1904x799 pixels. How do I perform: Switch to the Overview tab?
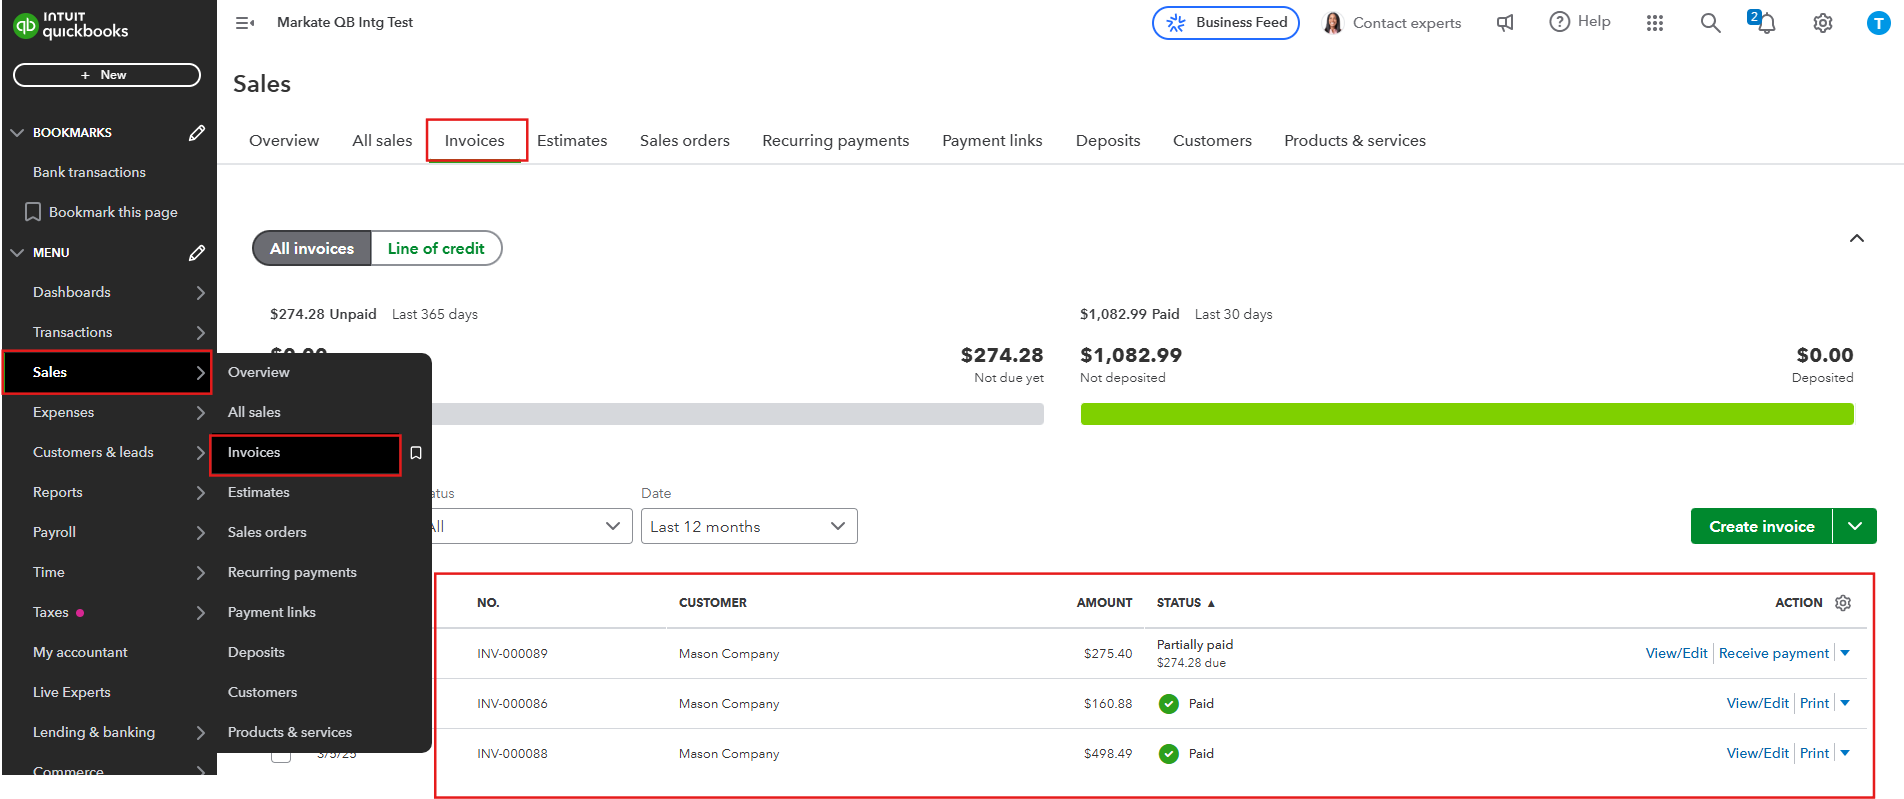[x=284, y=140]
